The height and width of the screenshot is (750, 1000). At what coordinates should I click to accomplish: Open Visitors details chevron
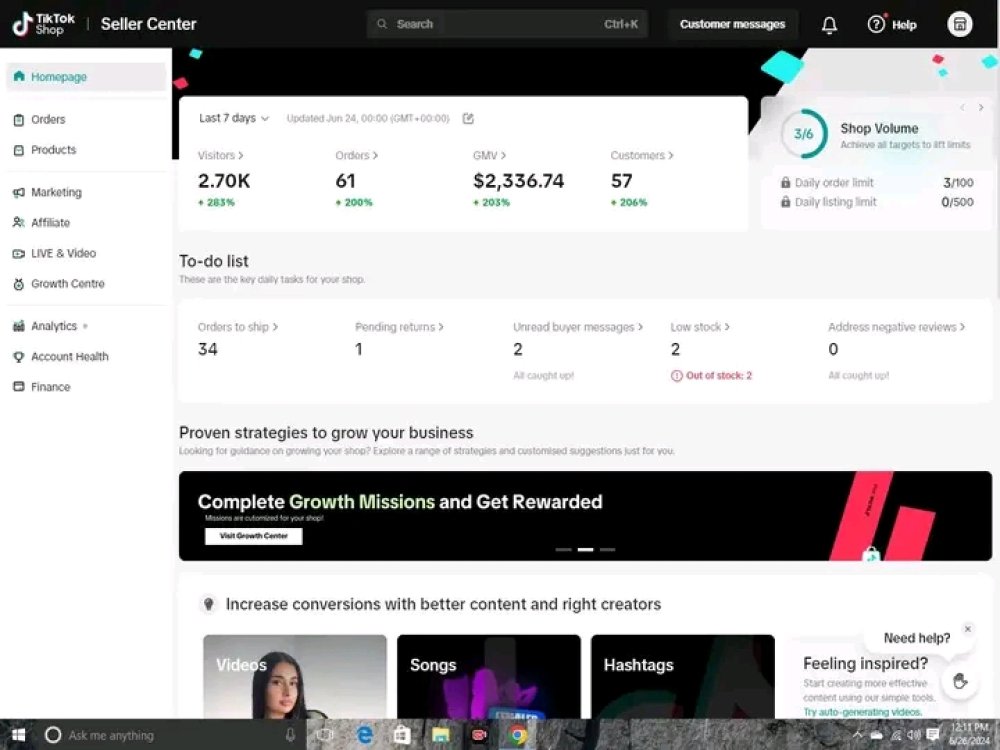[240, 156]
